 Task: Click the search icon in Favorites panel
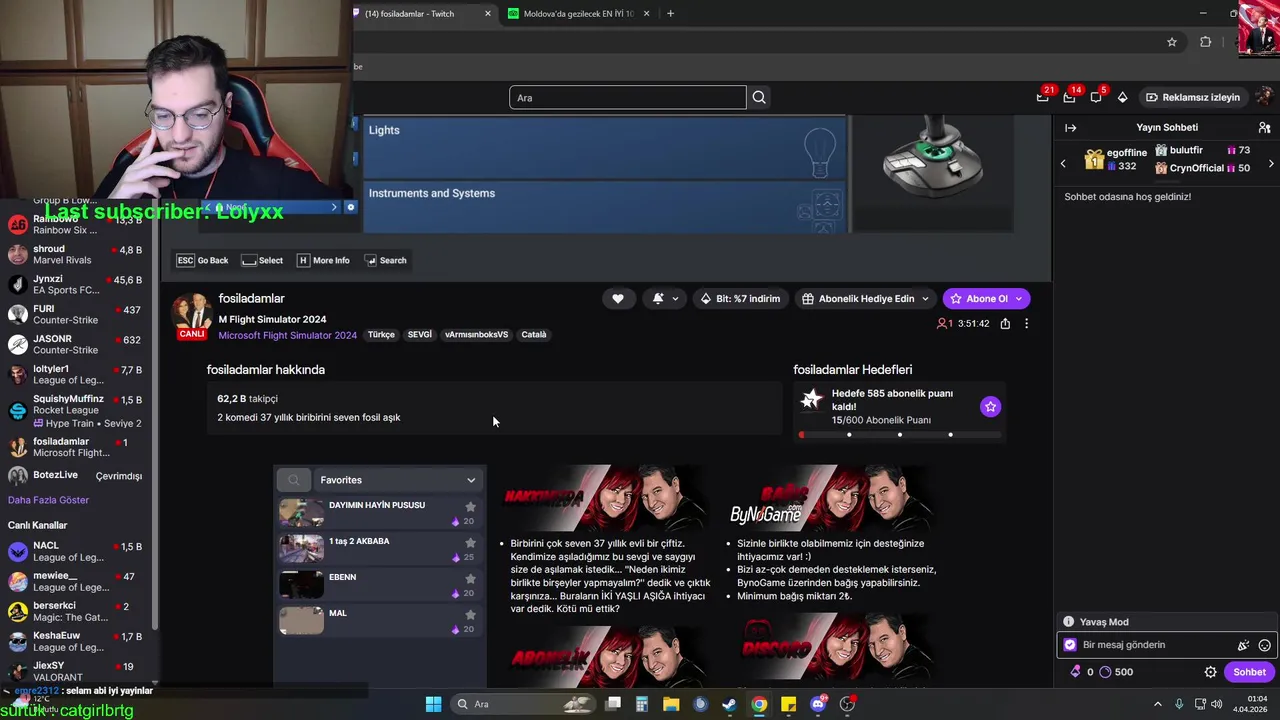coord(294,480)
